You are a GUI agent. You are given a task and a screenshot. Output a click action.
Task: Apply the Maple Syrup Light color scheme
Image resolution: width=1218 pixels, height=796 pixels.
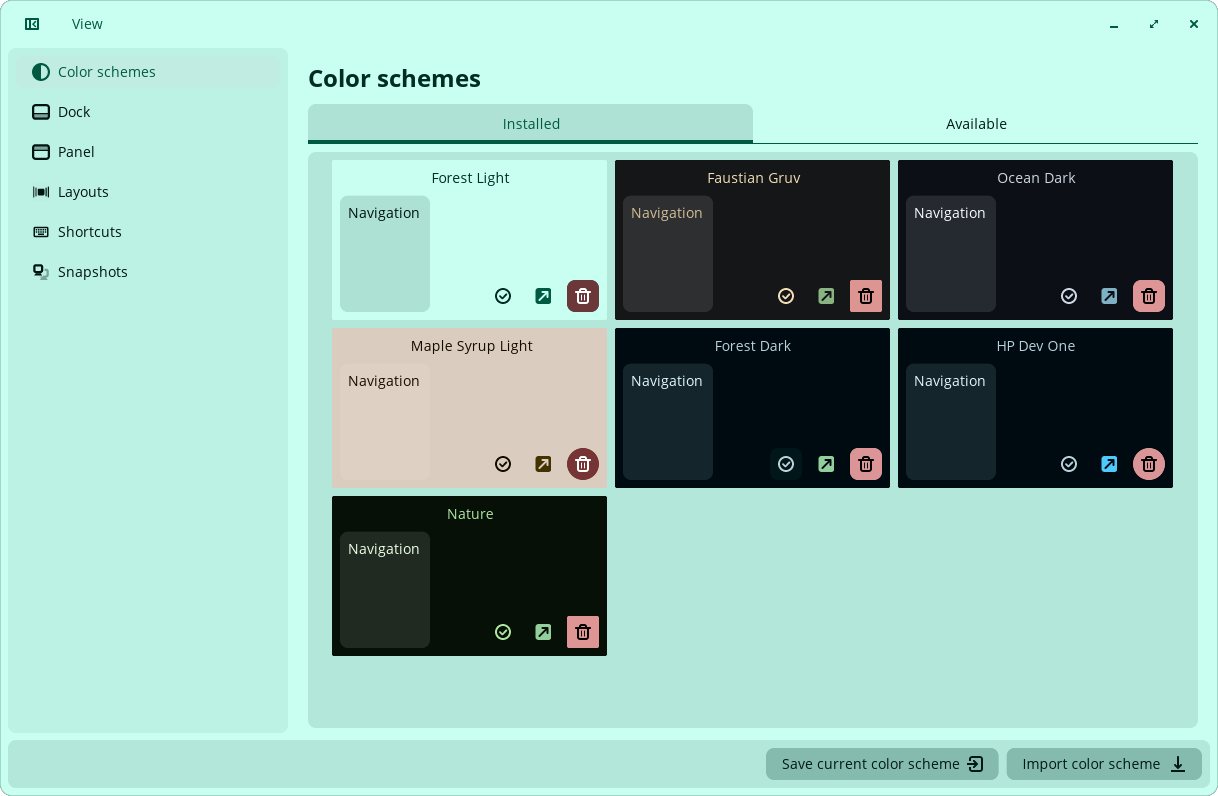coord(503,464)
